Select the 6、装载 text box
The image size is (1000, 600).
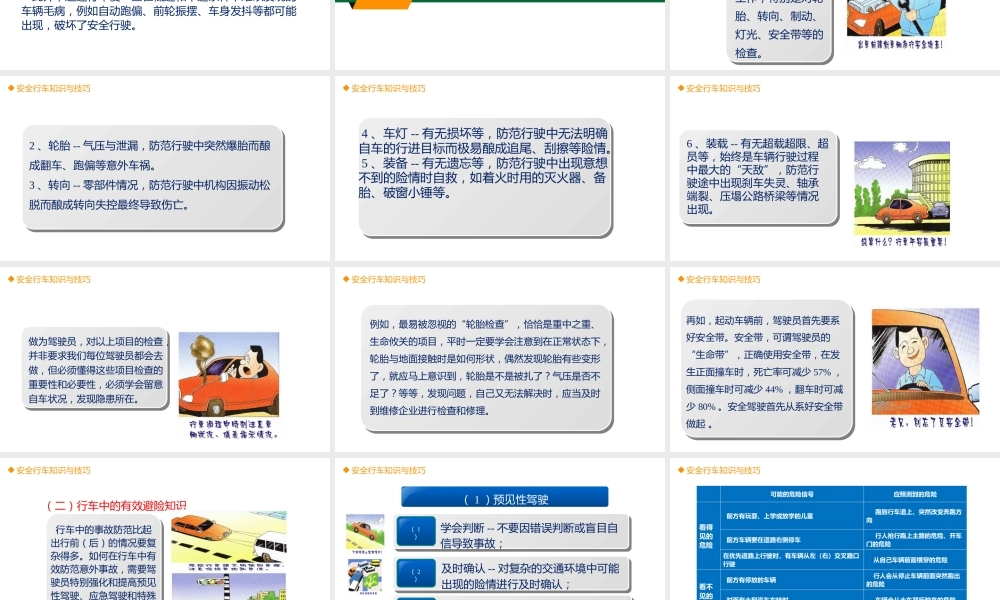click(x=759, y=177)
